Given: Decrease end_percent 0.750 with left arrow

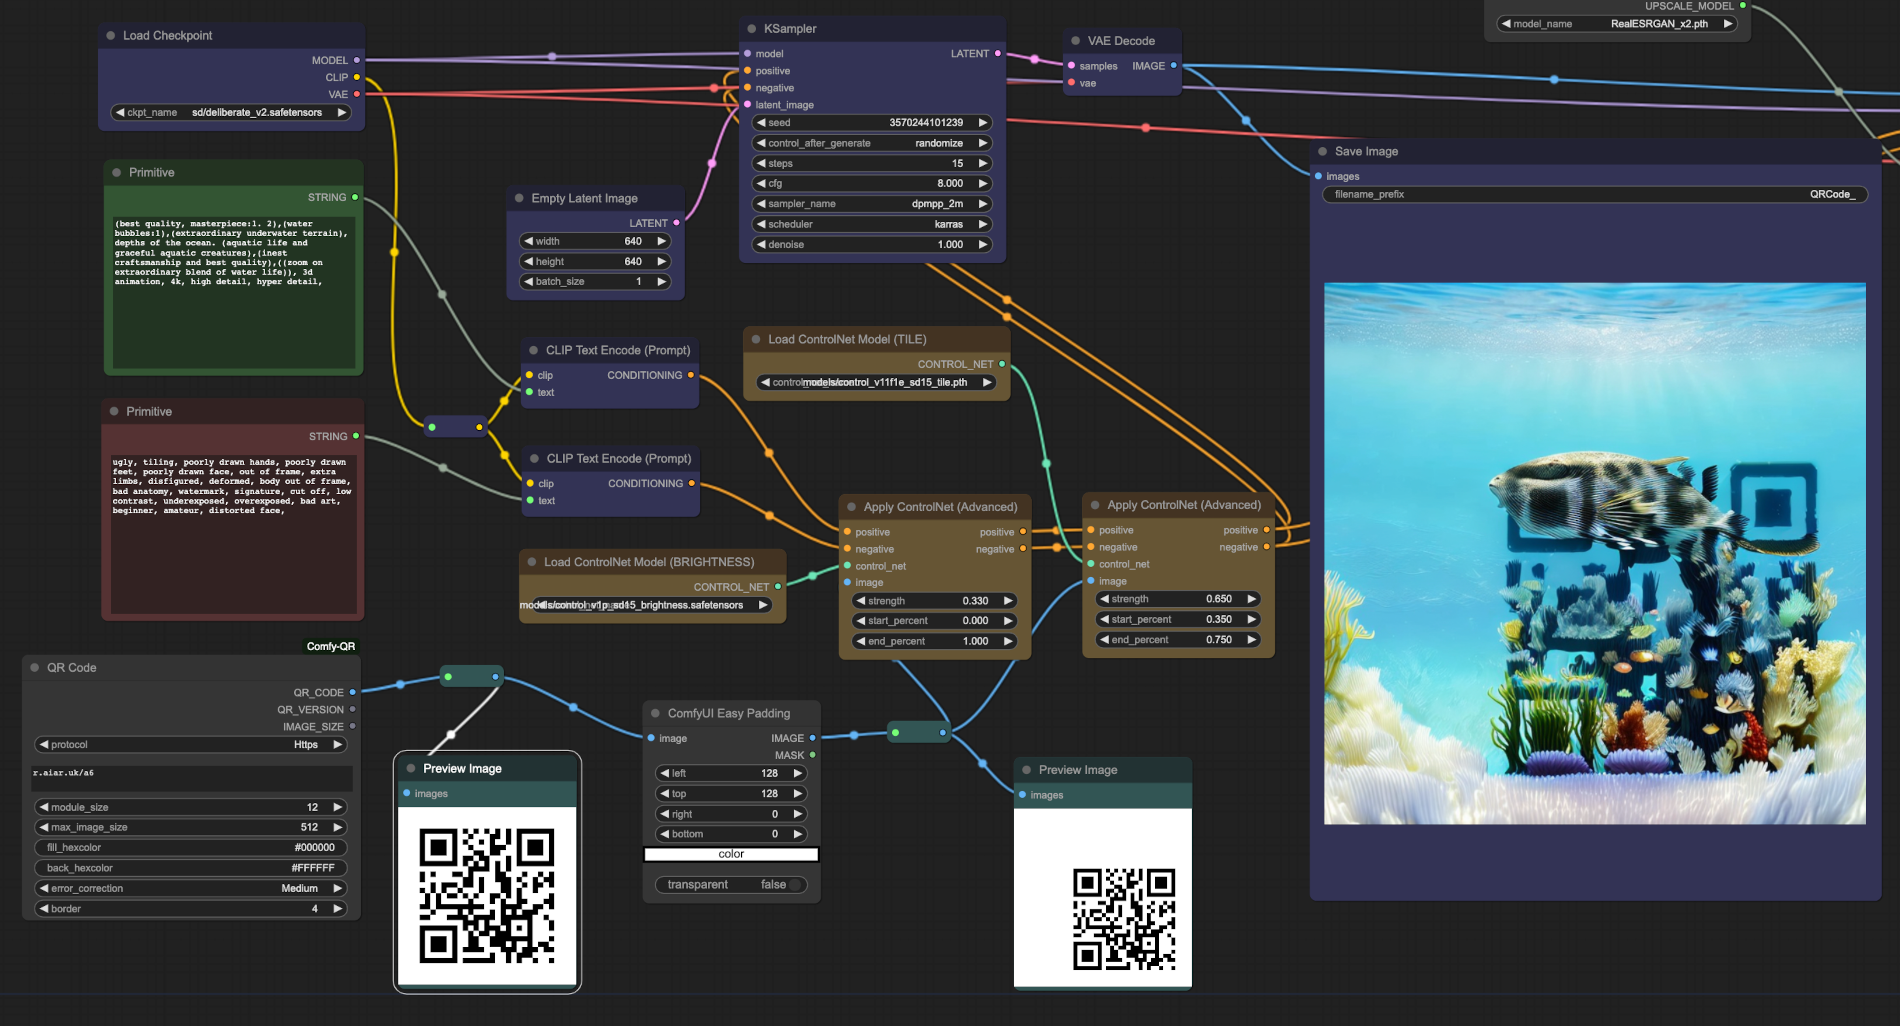Looking at the screenshot, I should [1104, 640].
